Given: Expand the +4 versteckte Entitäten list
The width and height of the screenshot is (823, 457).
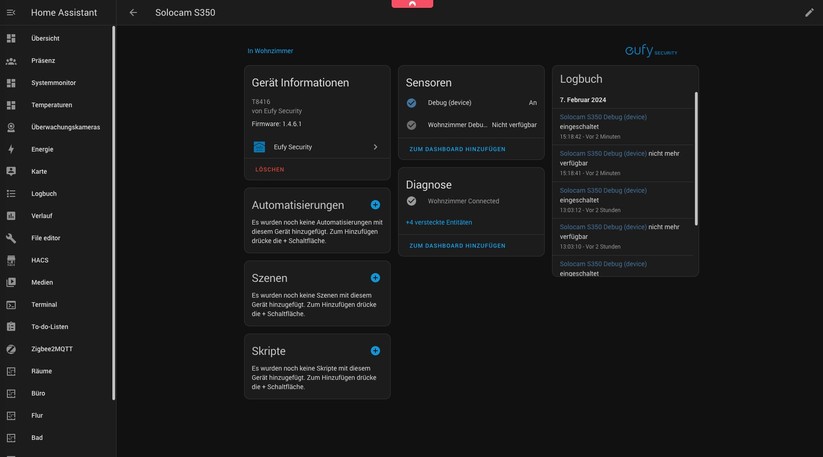Looking at the screenshot, I should click(x=439, y=222).
